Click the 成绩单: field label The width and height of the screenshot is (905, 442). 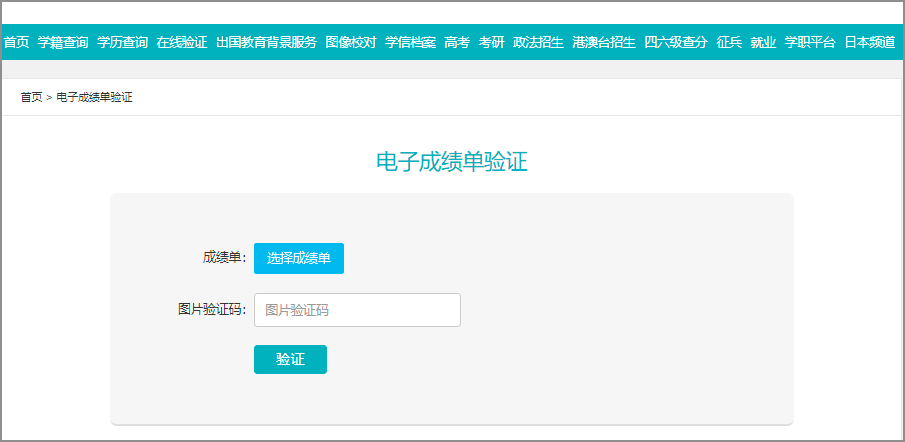(225, 257)
